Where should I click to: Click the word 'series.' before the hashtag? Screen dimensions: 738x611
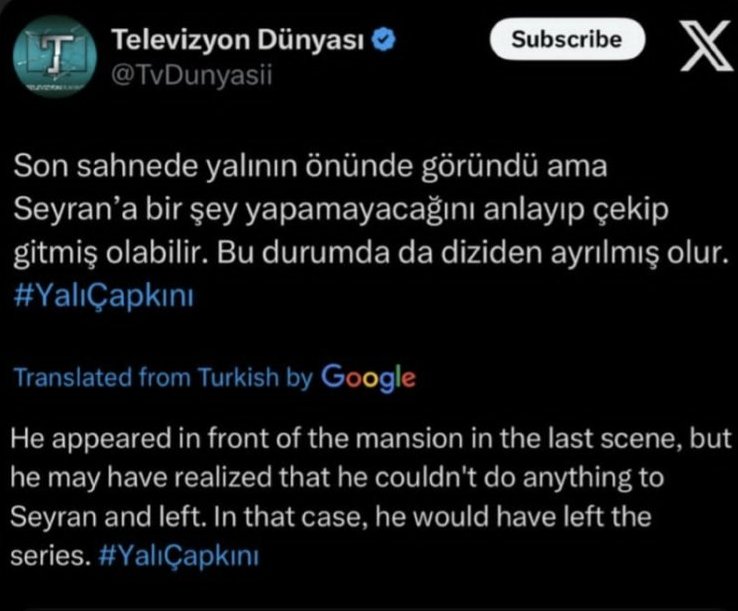coord(50,556)
